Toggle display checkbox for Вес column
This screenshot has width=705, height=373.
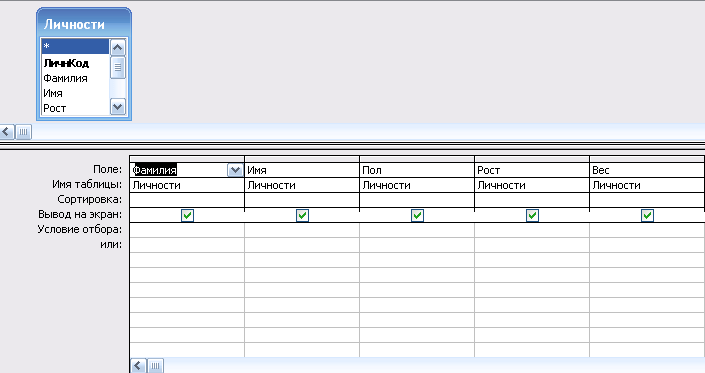coord(647,215)
